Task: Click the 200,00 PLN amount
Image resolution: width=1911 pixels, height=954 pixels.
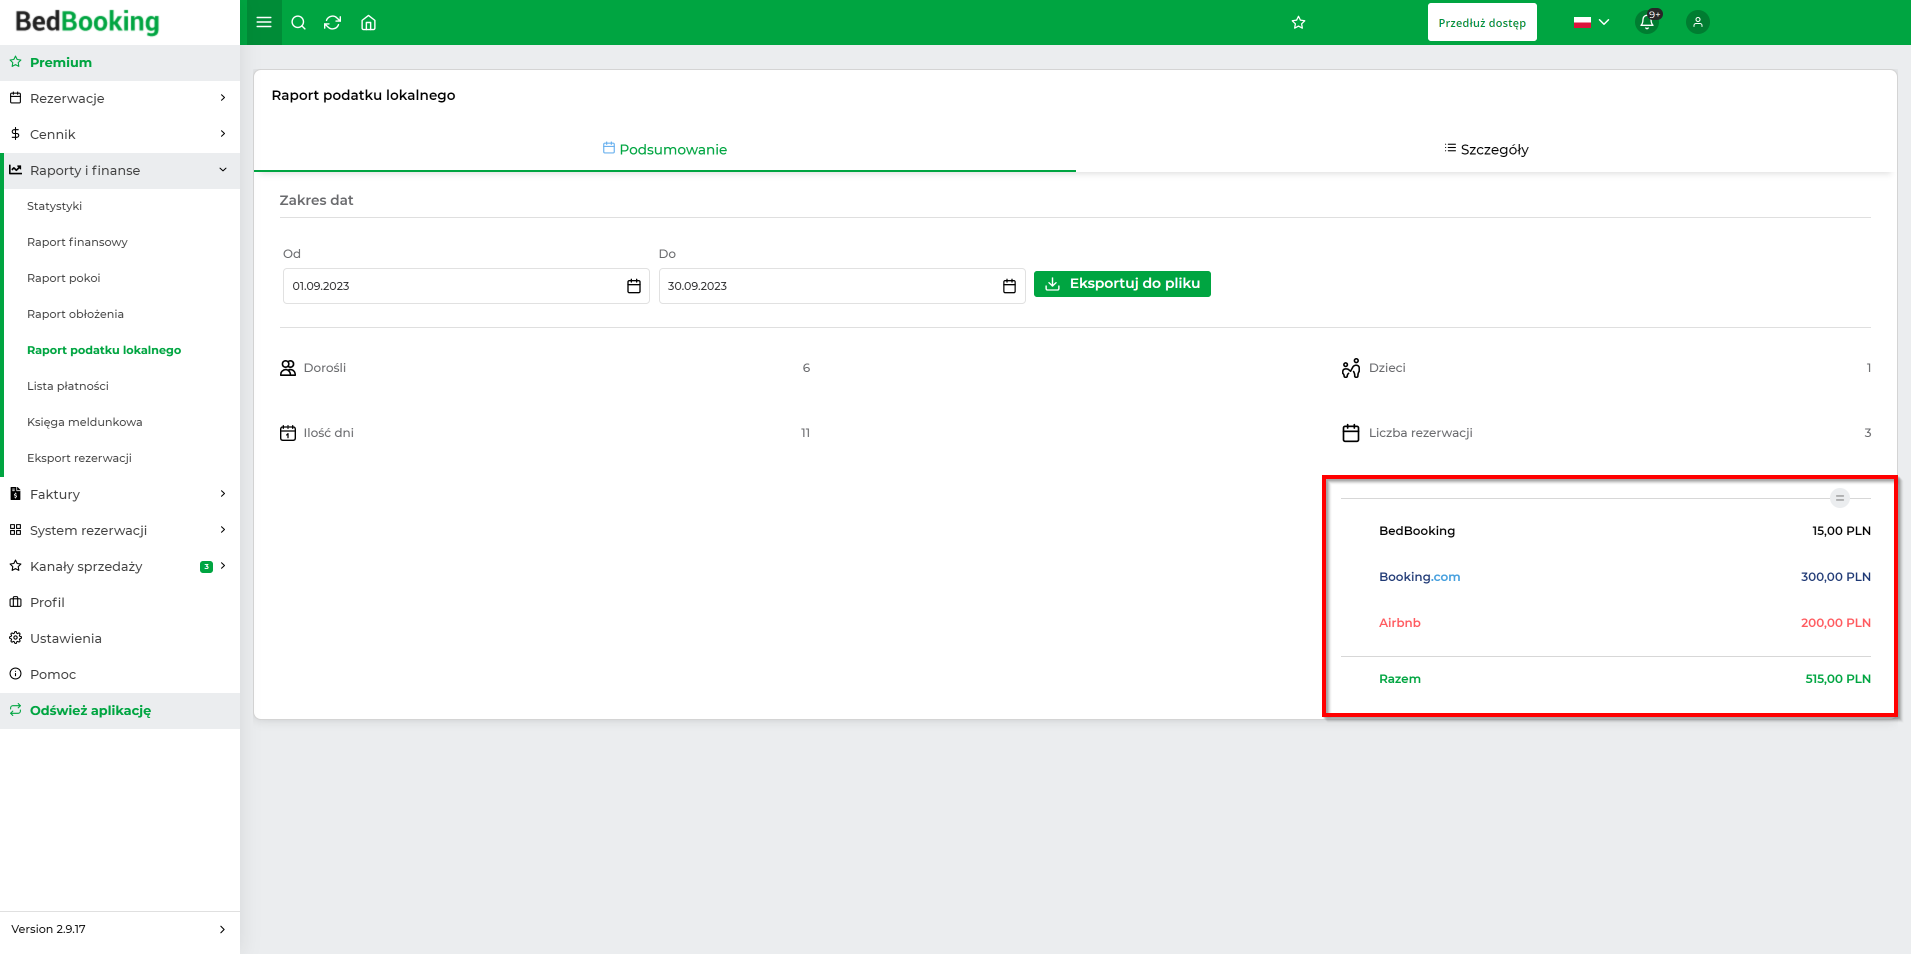Action: click(x=1836, y=623)
